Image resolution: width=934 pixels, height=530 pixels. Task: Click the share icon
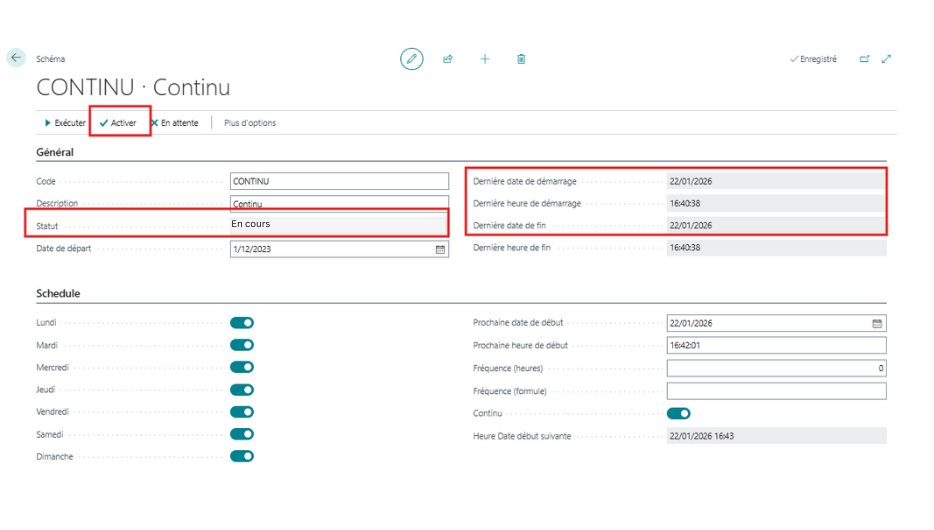pyautogui.click(x=448, y=59)
